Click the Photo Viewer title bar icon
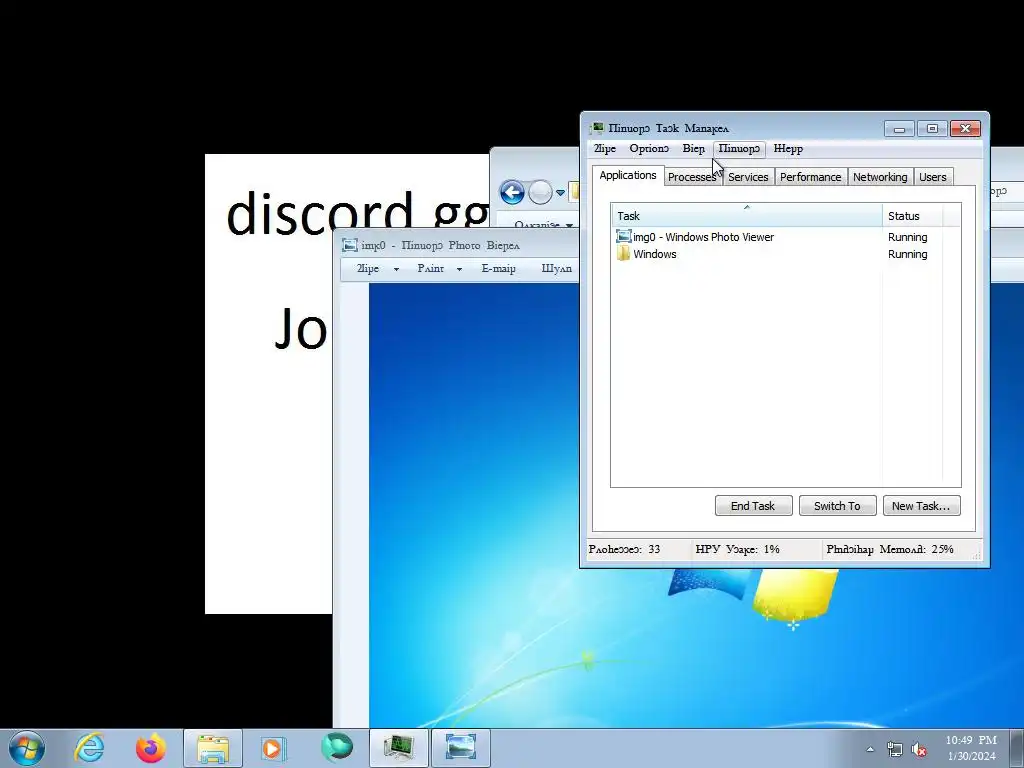The height and width of the screenshot is (768, 1024). pyautogui.click(x=350, y=246)
